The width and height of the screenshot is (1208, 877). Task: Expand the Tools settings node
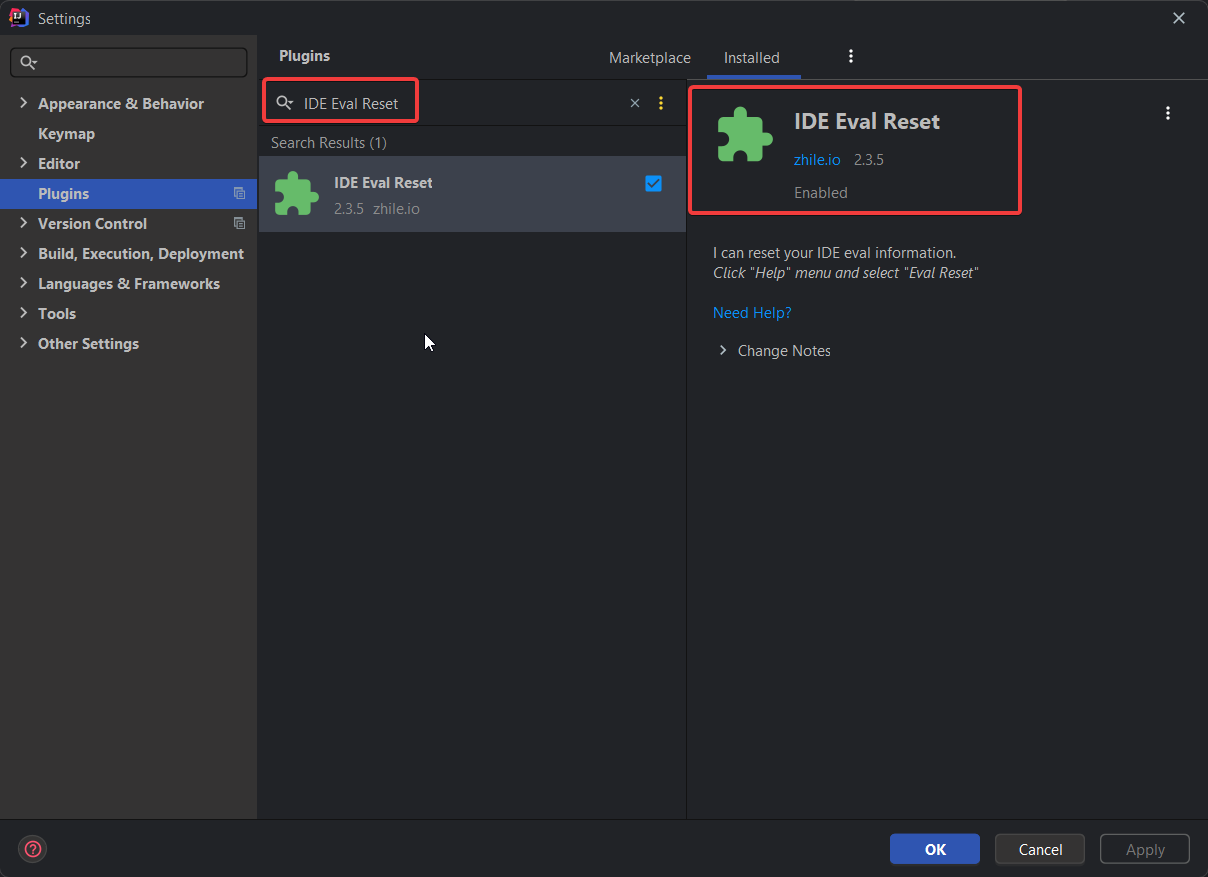23,313
